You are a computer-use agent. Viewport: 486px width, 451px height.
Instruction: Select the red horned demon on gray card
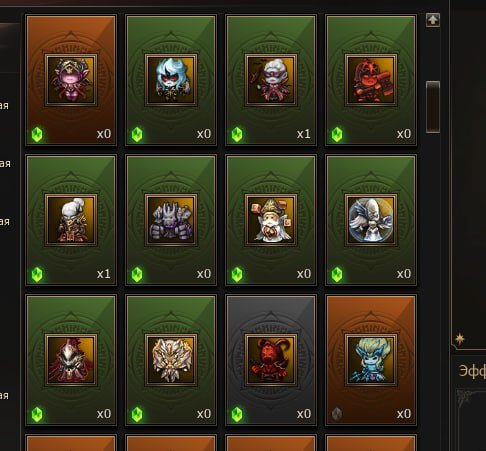271,360
